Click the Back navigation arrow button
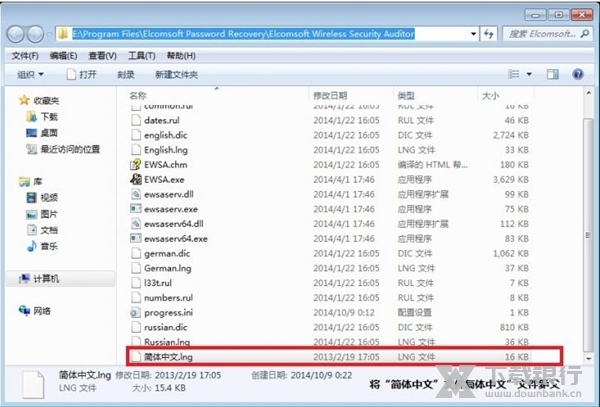 coord(16,34)
